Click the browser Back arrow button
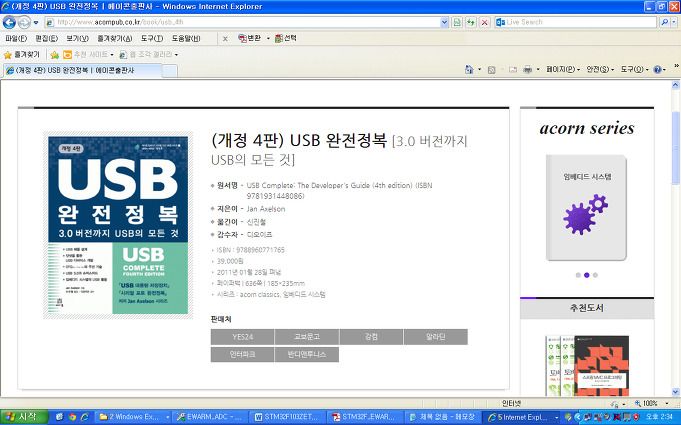This screenshot has height=425, width=681. click(9, 22)
